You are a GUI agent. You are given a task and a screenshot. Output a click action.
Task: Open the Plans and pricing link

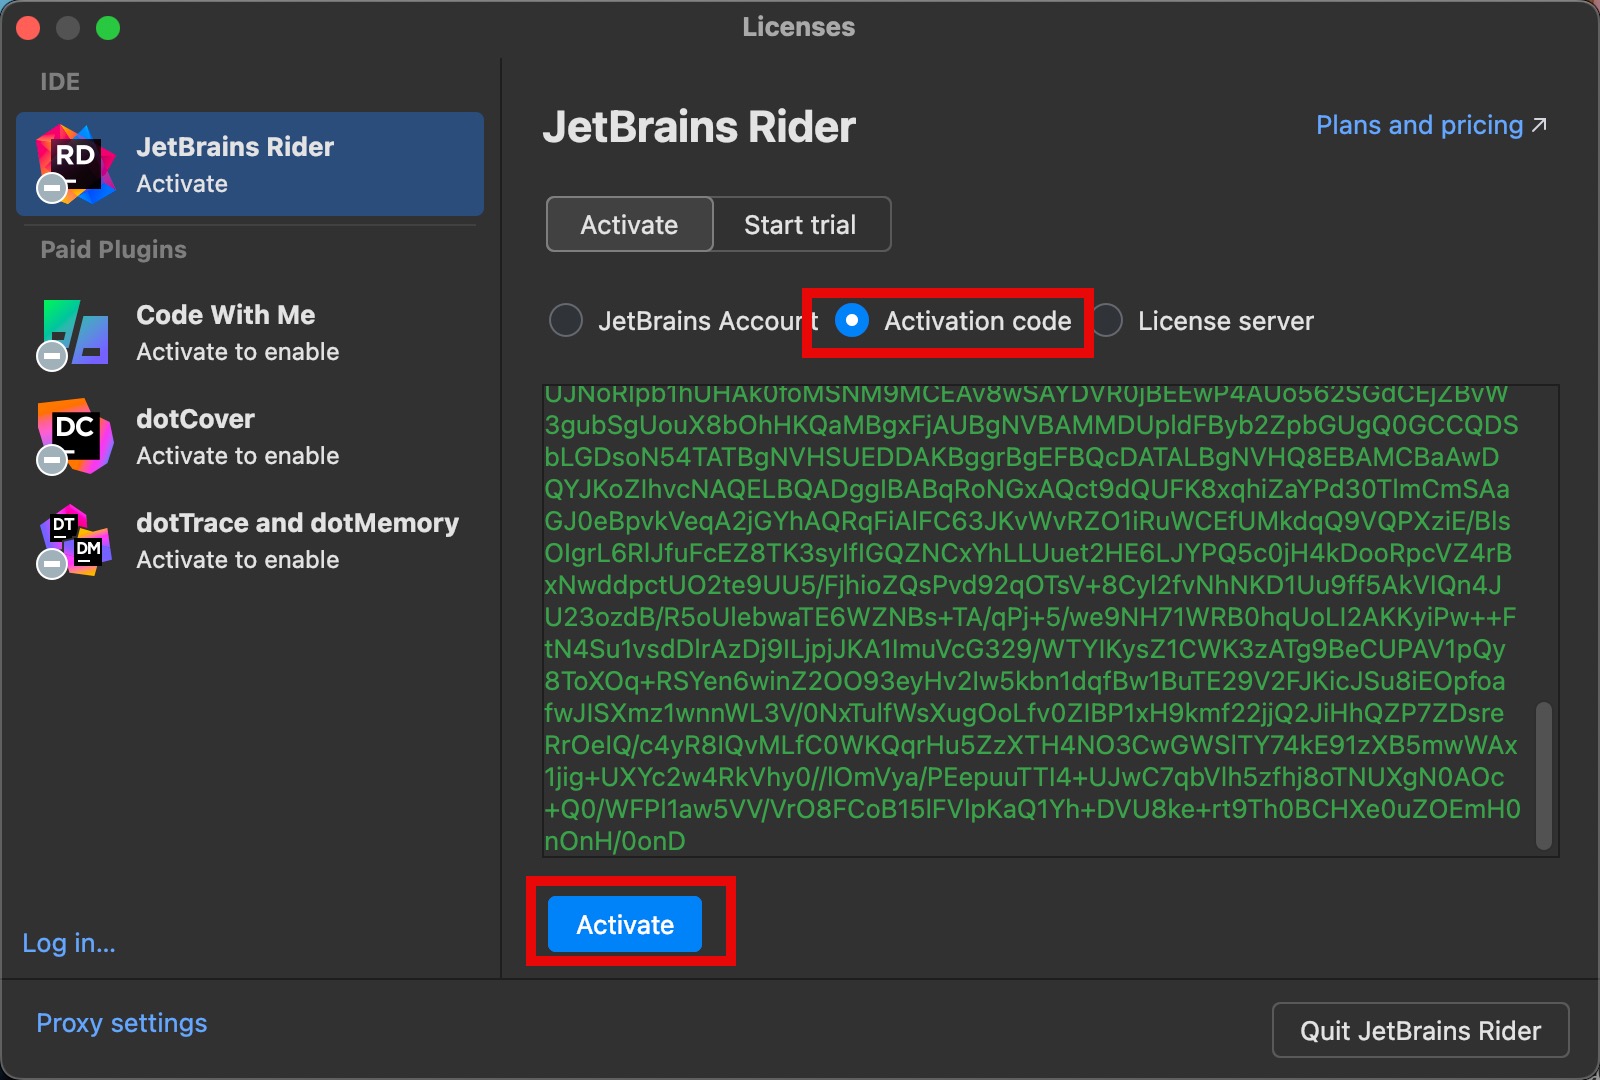point(1418,125)
